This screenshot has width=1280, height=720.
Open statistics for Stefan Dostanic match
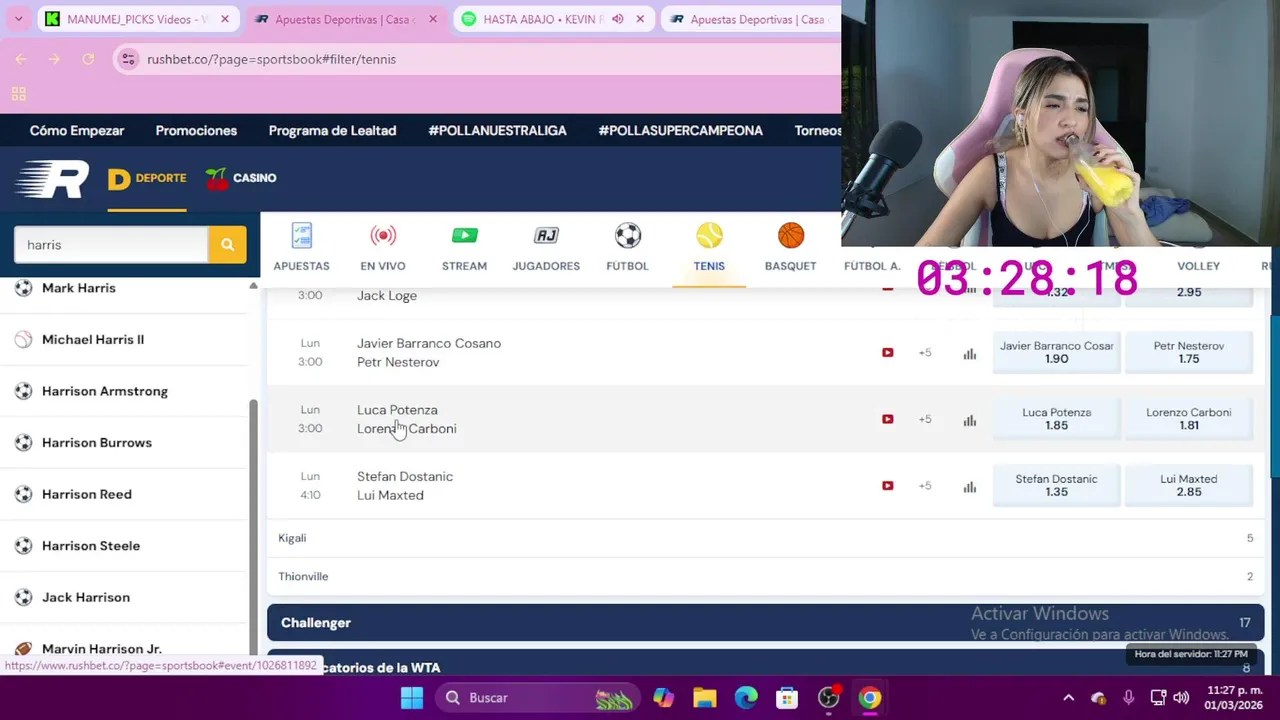(x=969, y=487)
